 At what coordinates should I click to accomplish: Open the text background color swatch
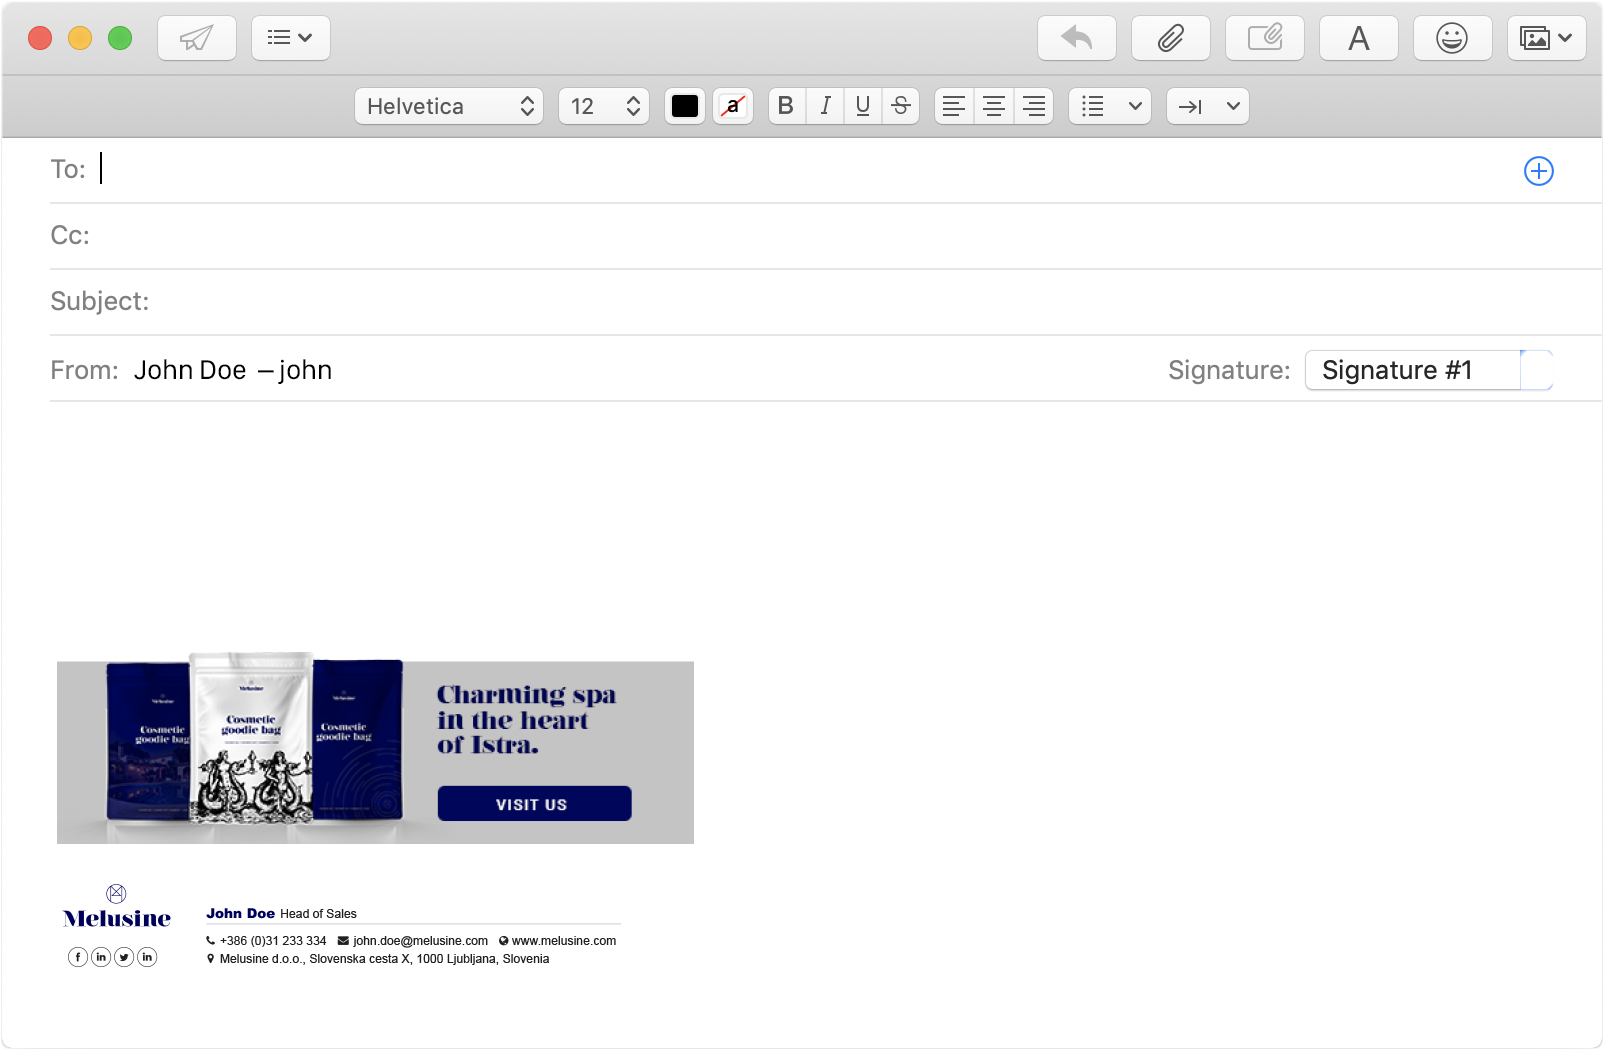coord(733,106)
